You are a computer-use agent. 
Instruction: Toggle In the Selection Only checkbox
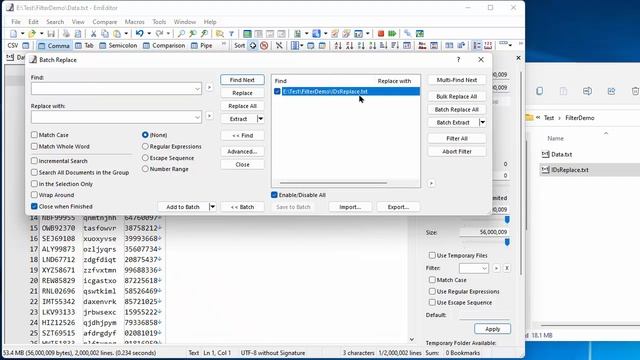[x=34, y=184]
